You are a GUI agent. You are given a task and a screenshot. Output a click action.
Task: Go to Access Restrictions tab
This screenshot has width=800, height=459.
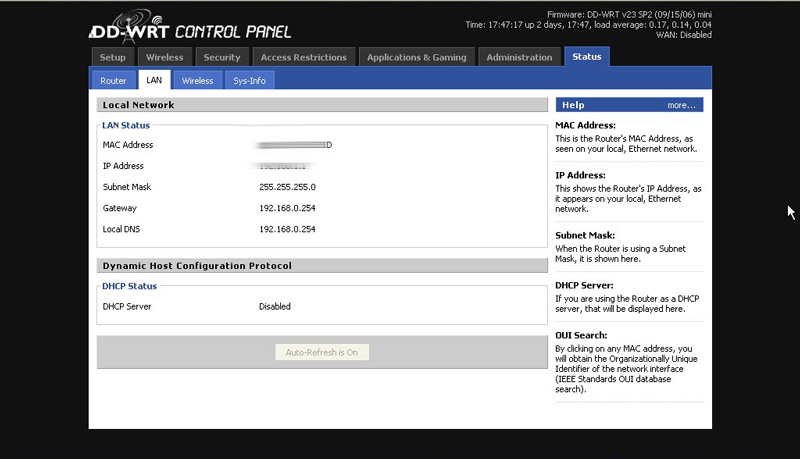(x=304, y=57)
